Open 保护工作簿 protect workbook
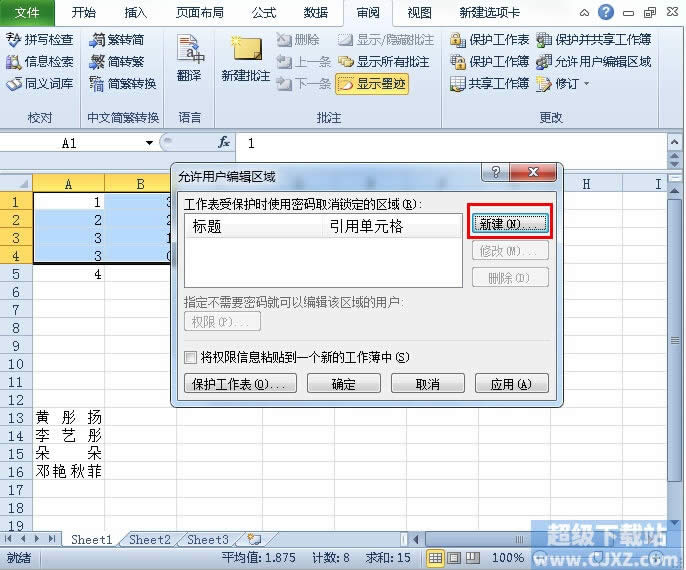 coord(490,62)
